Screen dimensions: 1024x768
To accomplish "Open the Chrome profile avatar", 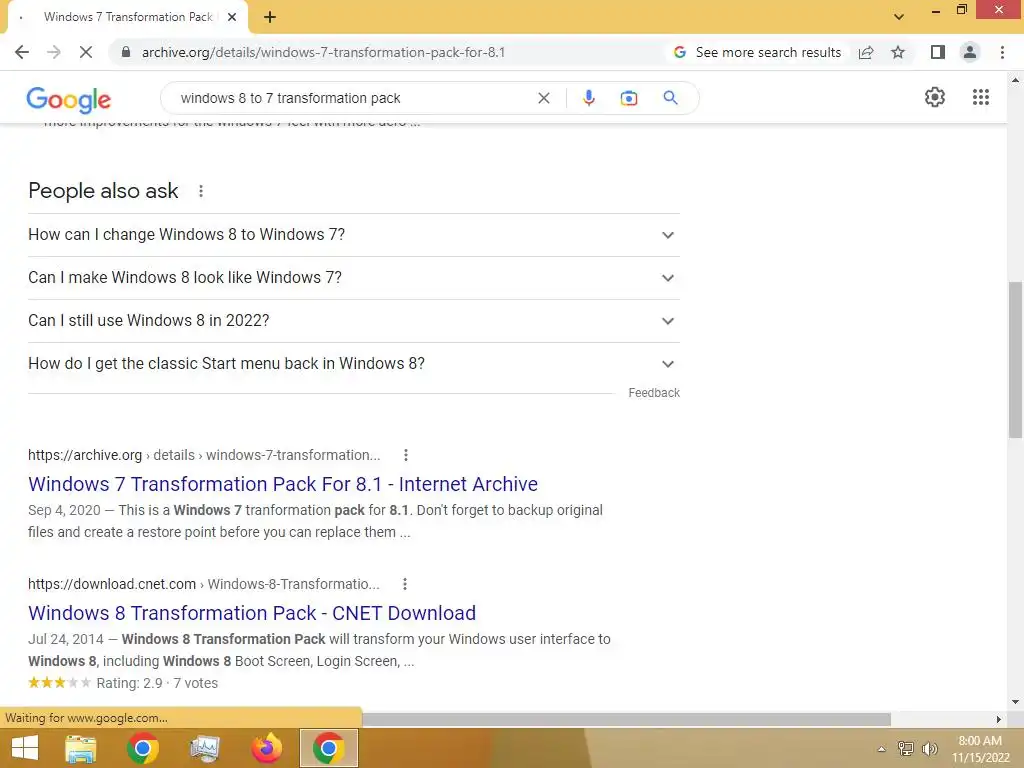I will [x=970, y=52].
